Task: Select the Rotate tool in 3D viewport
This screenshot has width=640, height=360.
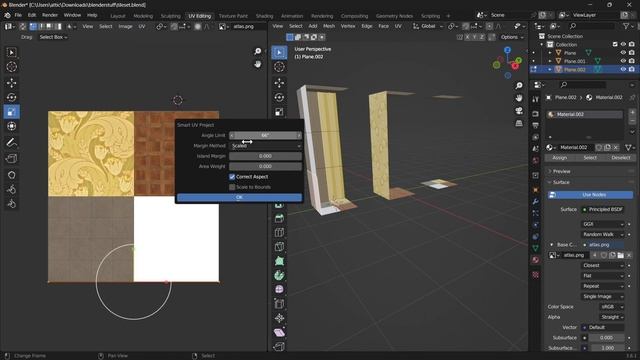Action: (x=279, y=98)
